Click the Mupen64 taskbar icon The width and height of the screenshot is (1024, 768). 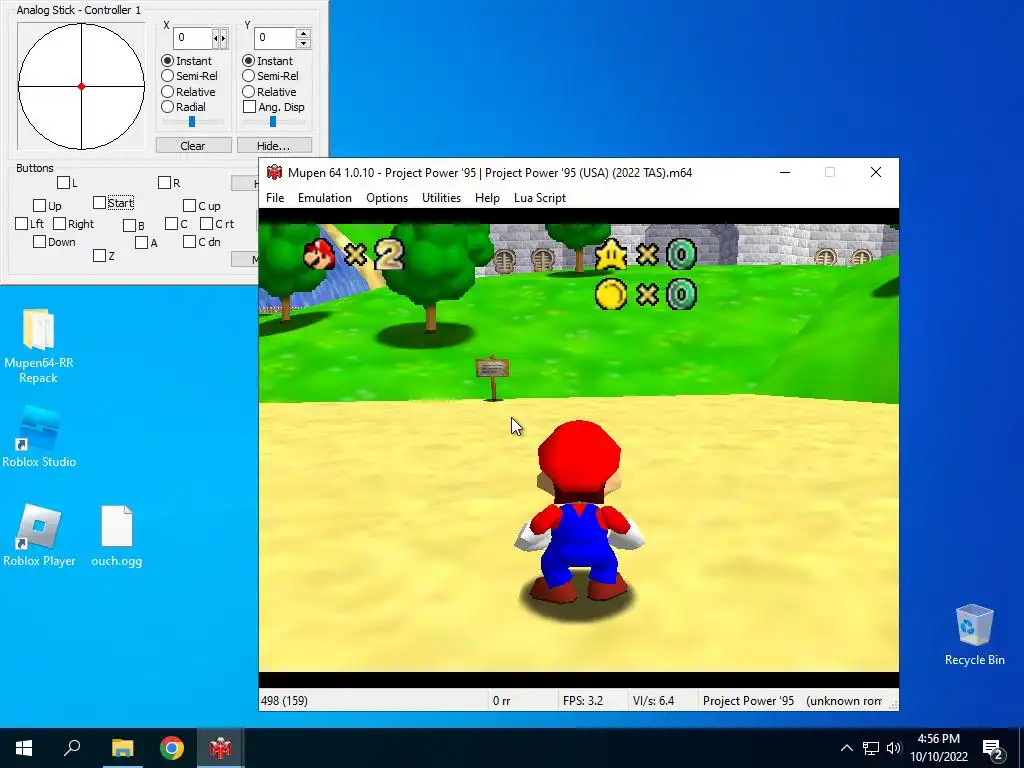220,748
